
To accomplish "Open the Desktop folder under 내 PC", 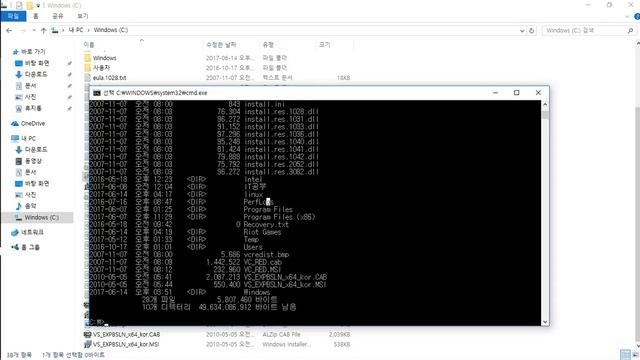I will click(x=32, y=184).
